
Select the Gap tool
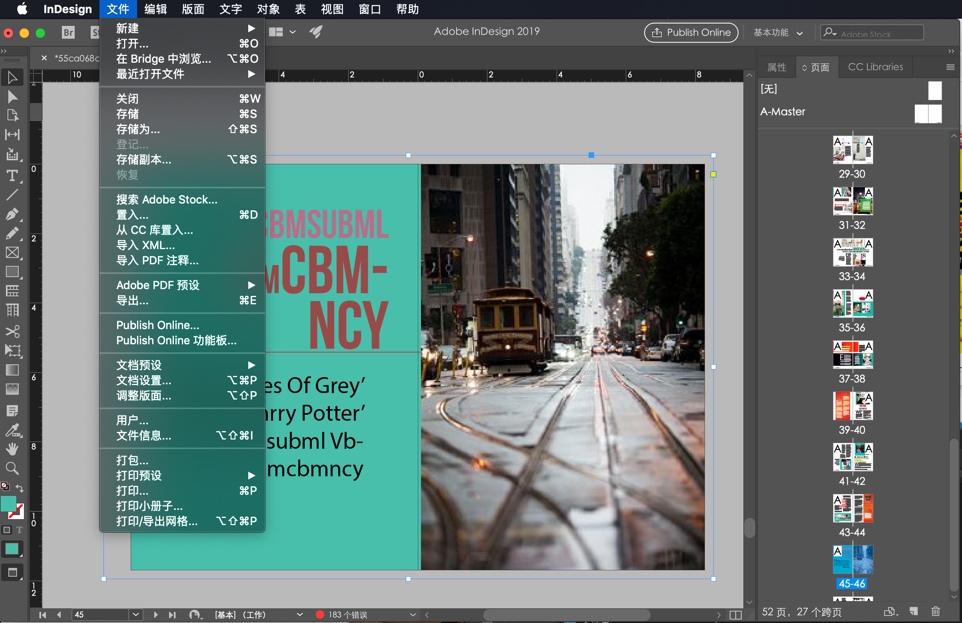[12, 134]
